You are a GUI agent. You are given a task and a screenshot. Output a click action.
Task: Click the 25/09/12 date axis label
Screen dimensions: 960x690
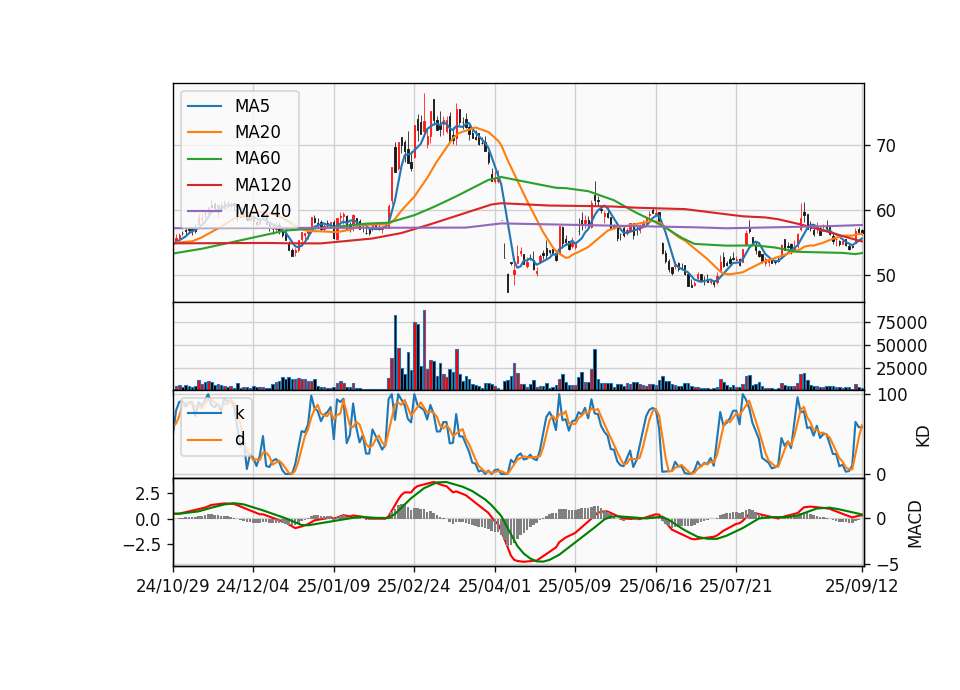(x=861, y=586)
